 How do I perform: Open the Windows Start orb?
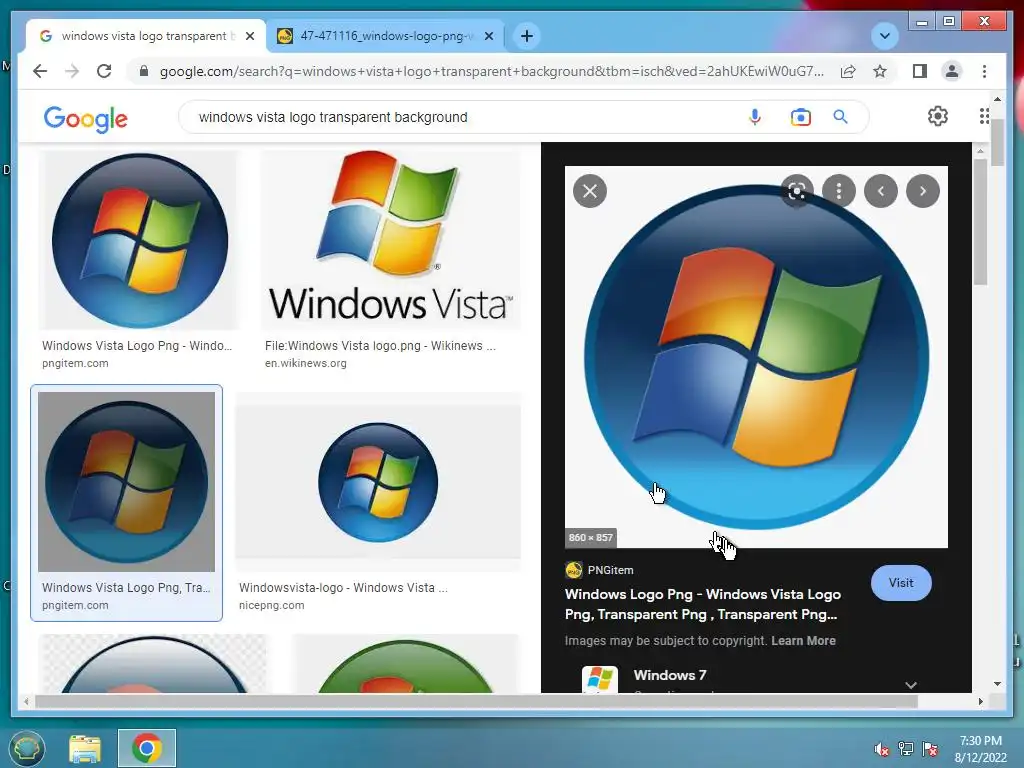pos(26,748)
